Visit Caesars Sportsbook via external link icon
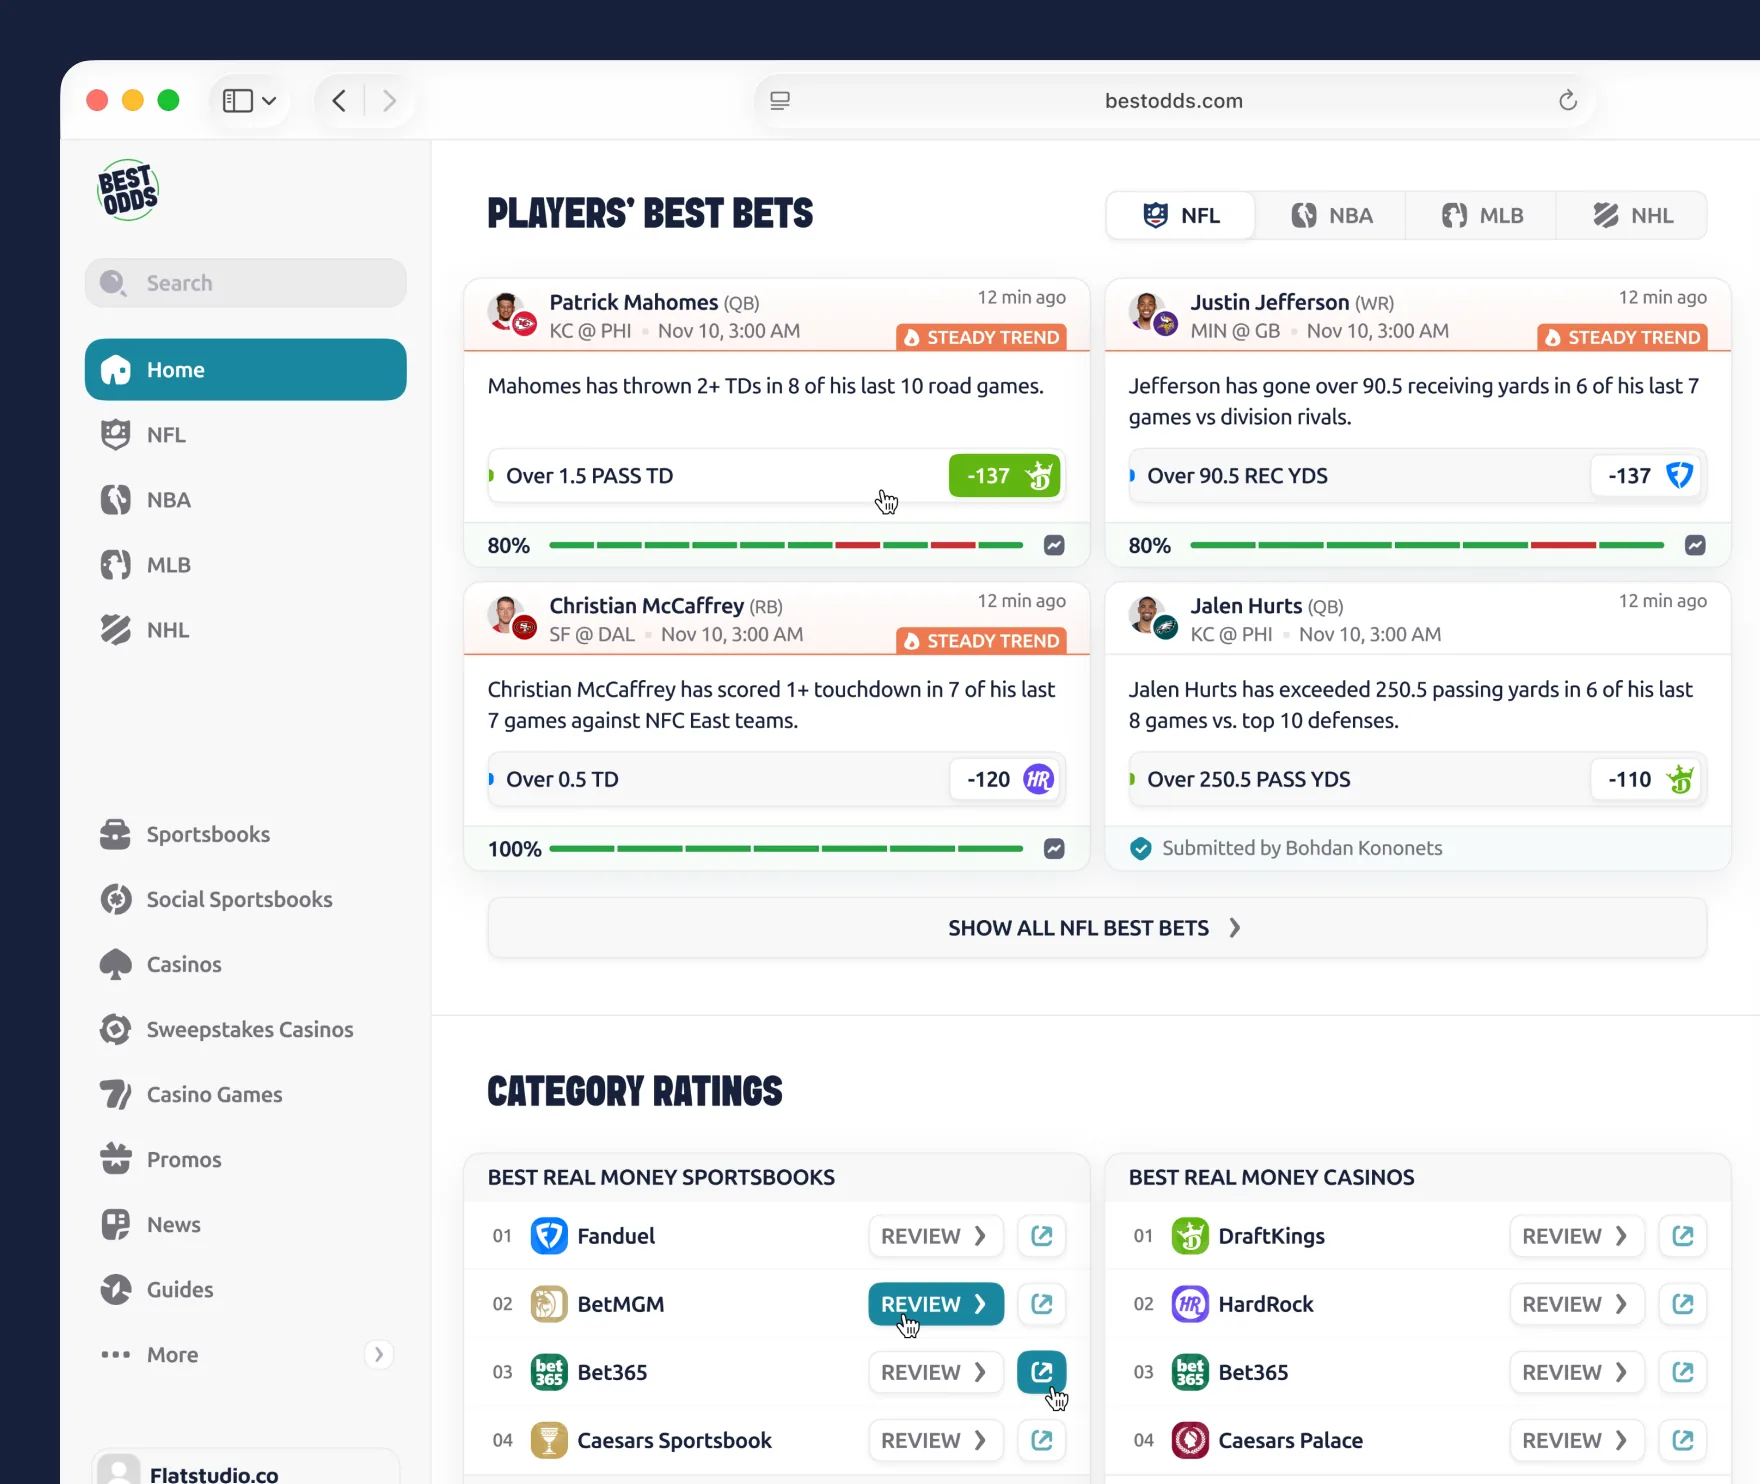The image size is (1760, 1484). pos(1042,1440)
